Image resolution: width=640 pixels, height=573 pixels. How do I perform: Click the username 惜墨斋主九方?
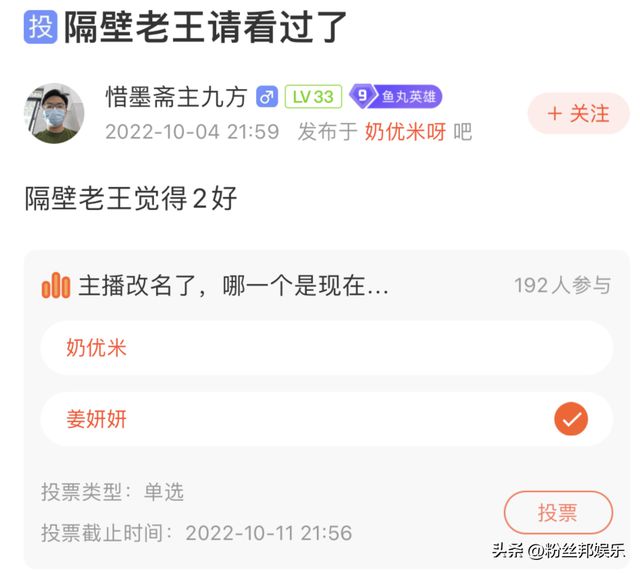click(176, 97)
